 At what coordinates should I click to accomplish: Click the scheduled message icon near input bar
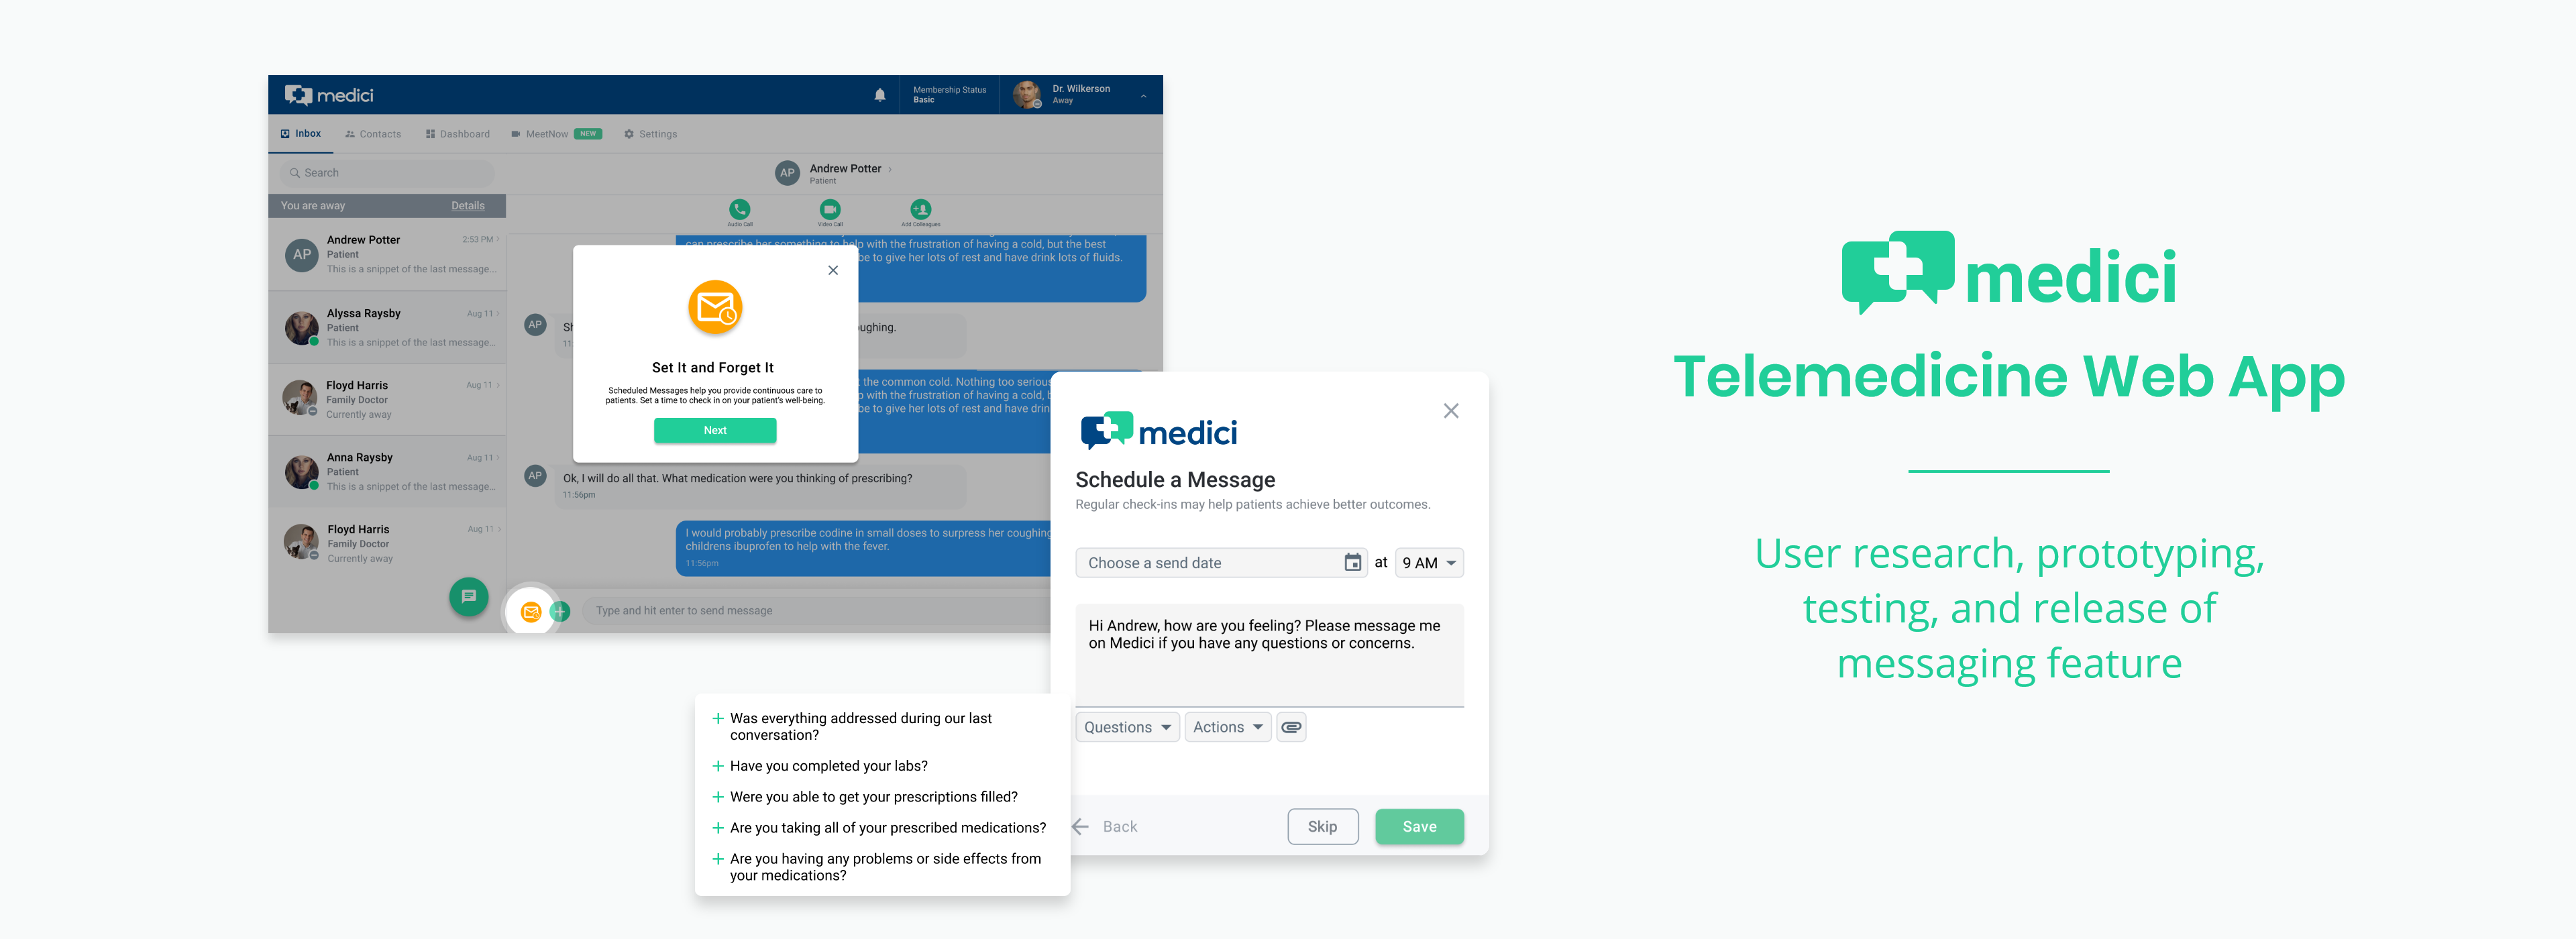pos(529,610)
